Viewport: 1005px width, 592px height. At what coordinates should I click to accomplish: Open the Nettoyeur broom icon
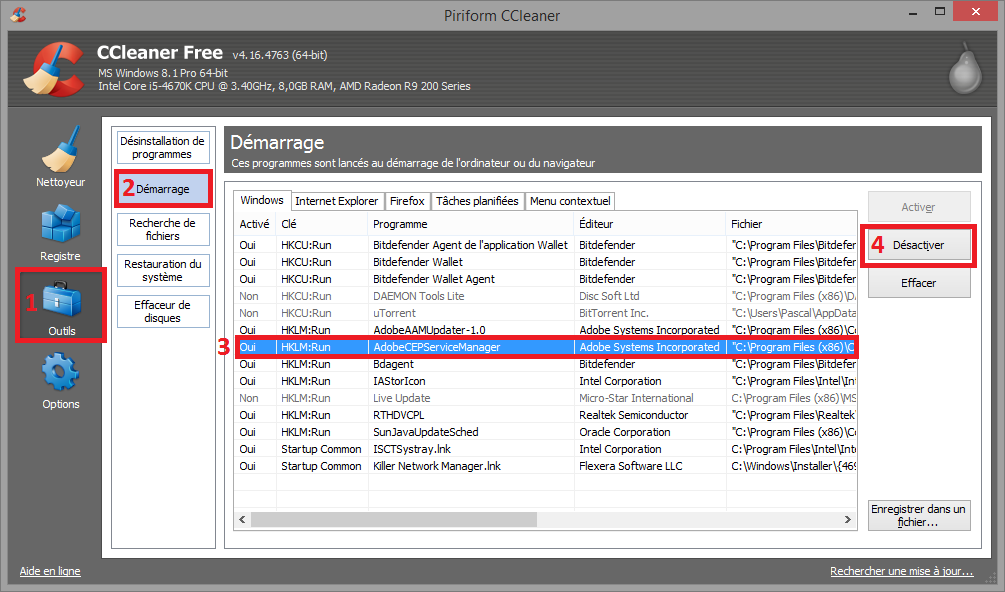61,152
